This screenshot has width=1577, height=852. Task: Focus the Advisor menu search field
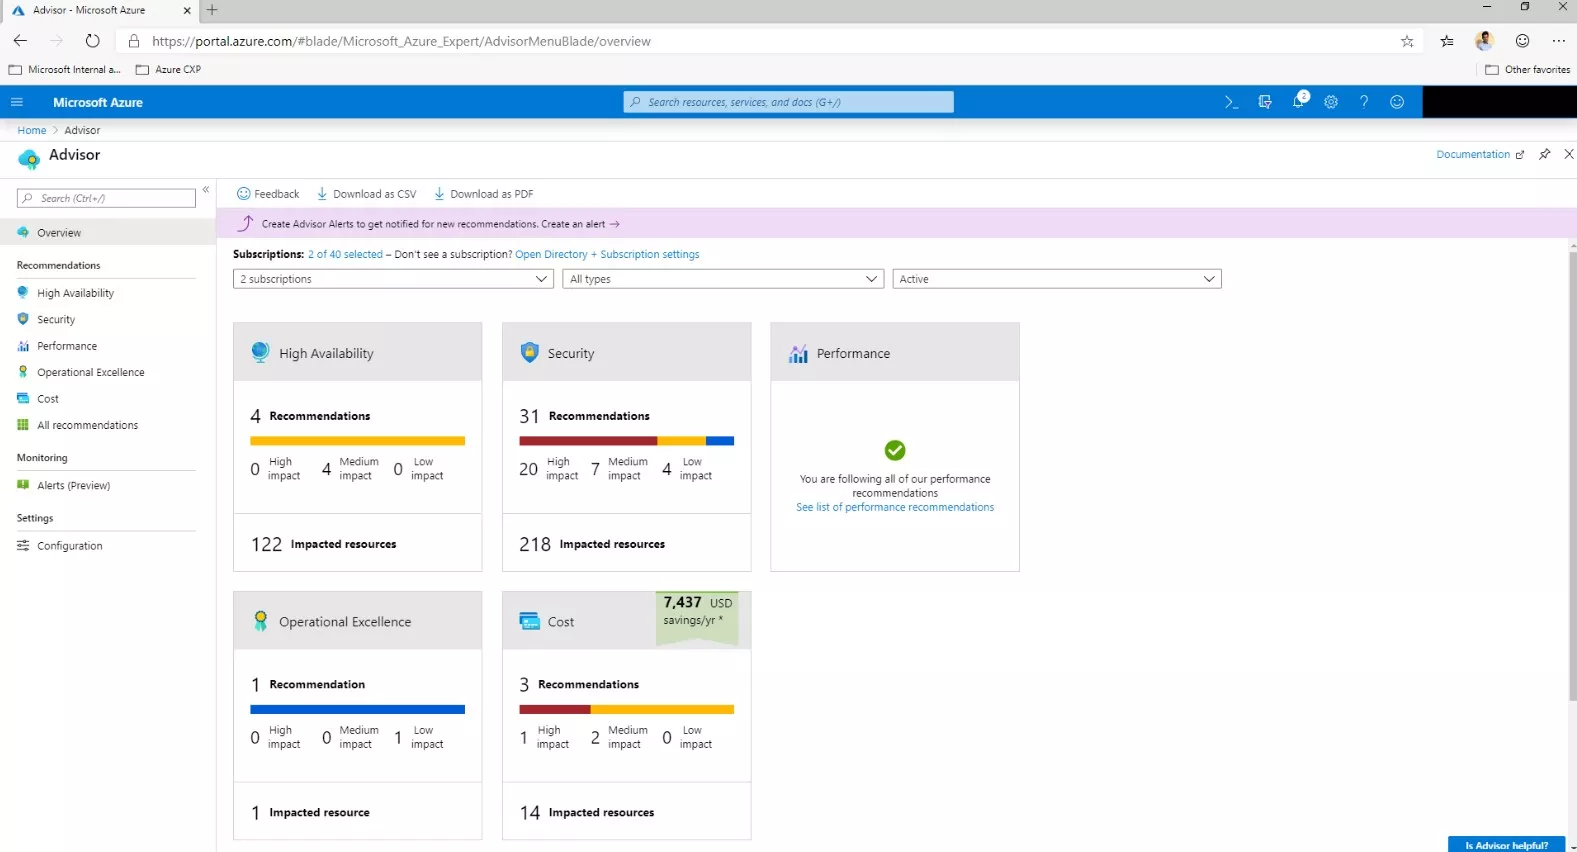106,198
